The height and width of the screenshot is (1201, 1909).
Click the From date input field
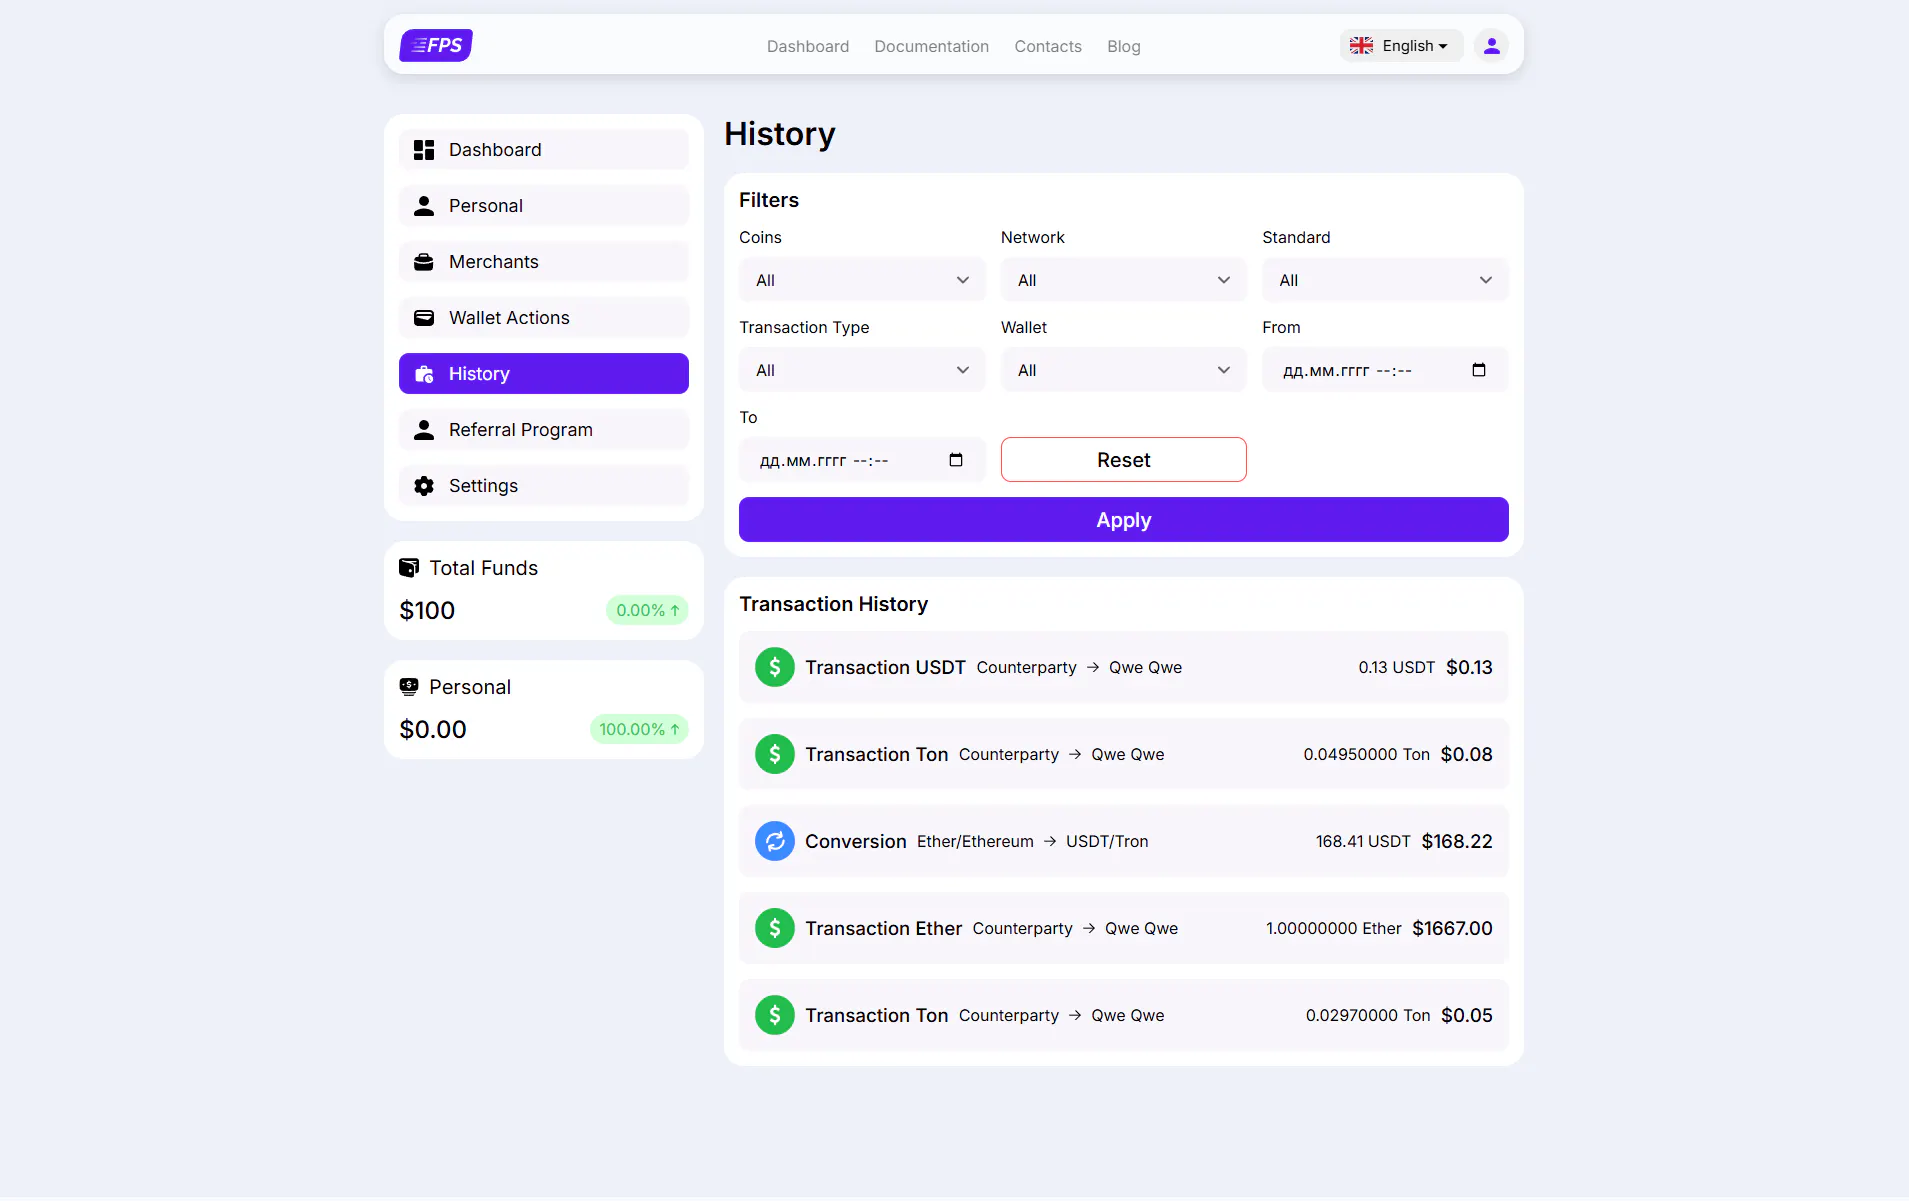1385,370
